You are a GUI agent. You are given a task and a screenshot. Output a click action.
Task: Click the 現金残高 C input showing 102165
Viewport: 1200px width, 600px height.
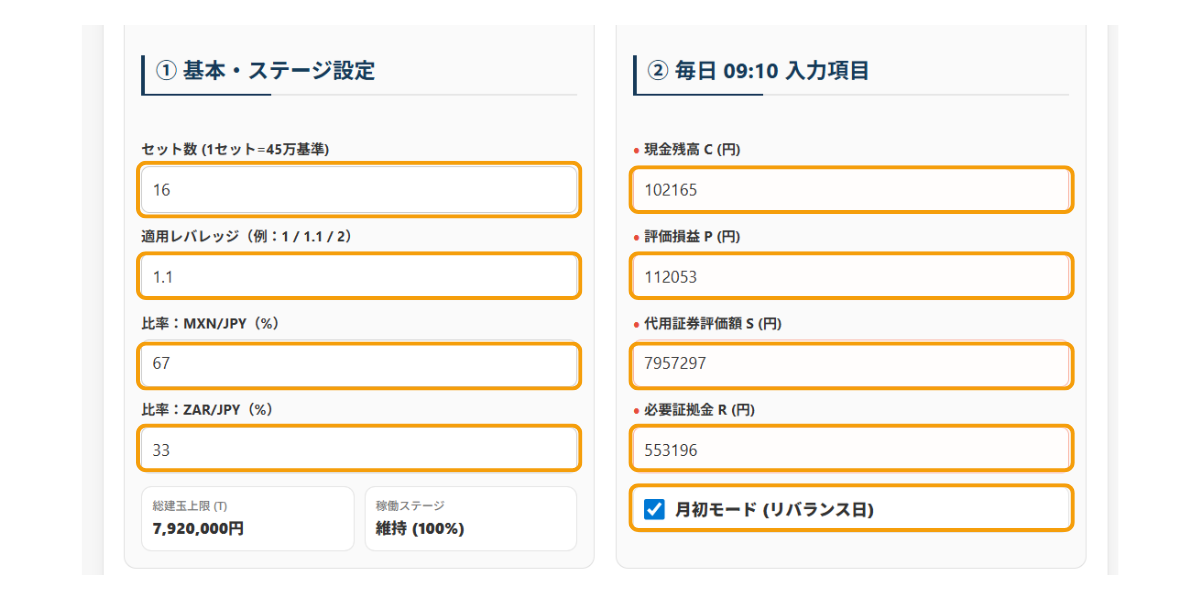pyautogui.click(x=851, y=190)
